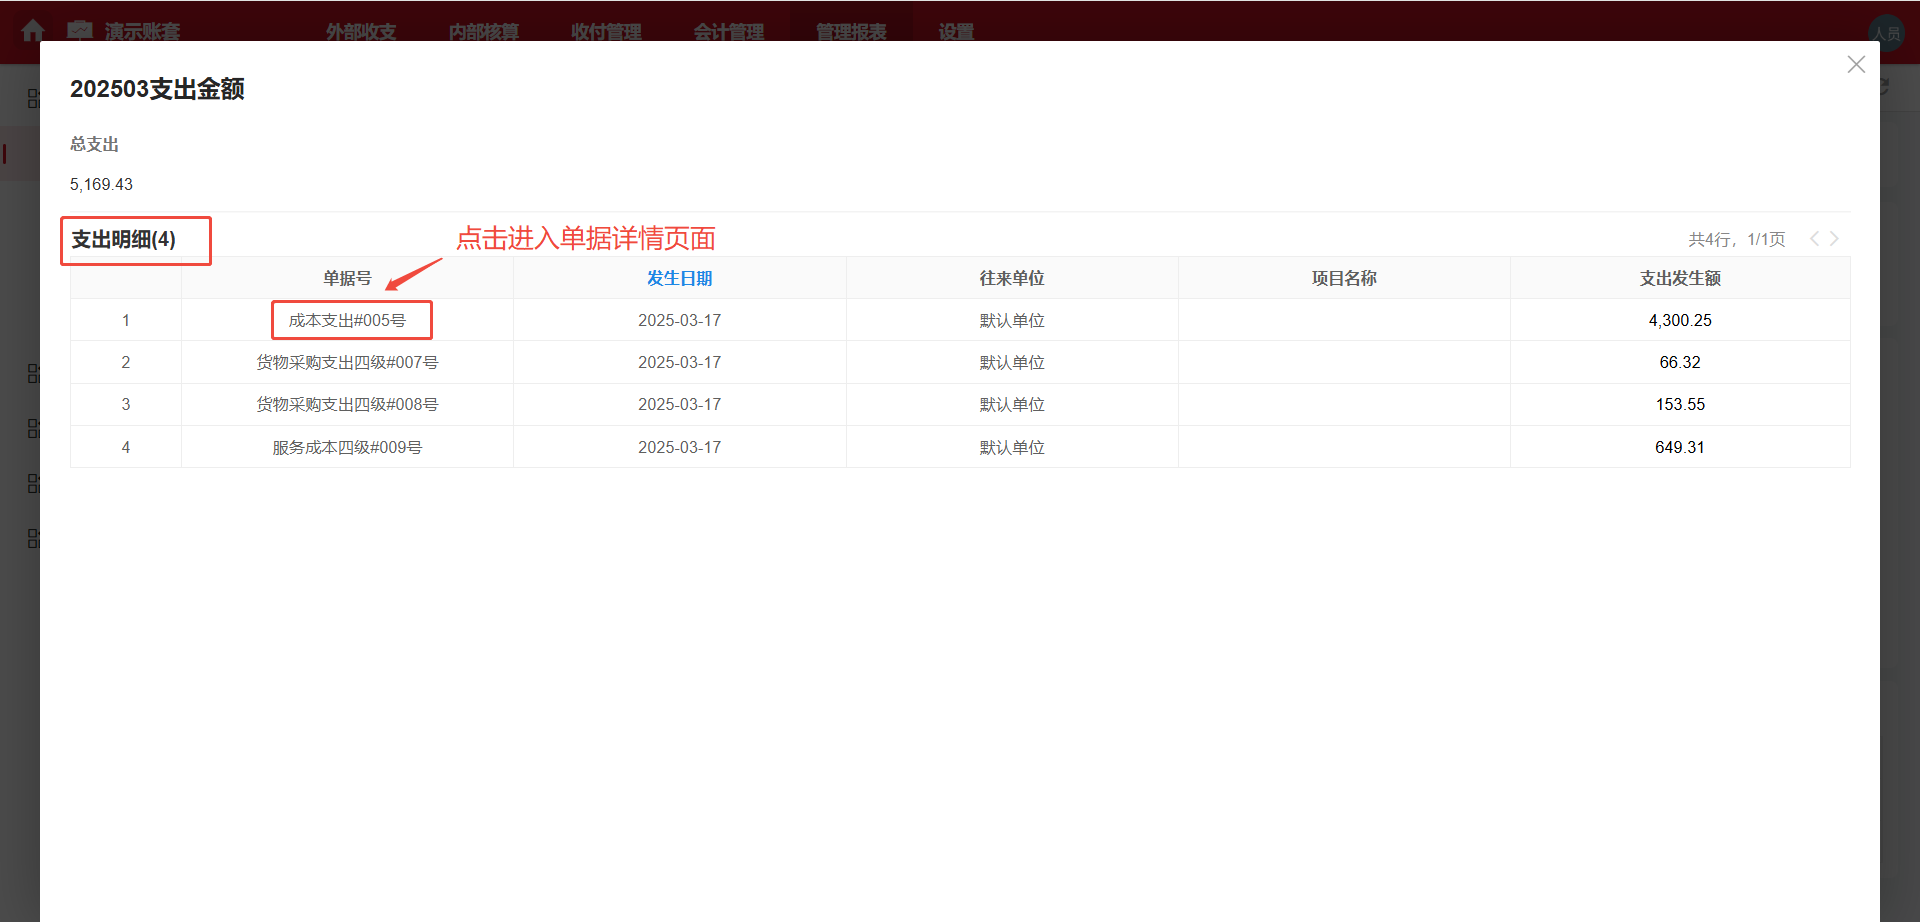Click the fourth module icon in the left sidebar
The width and height of the screenshot is (1920, 922).
coord(33,483)
